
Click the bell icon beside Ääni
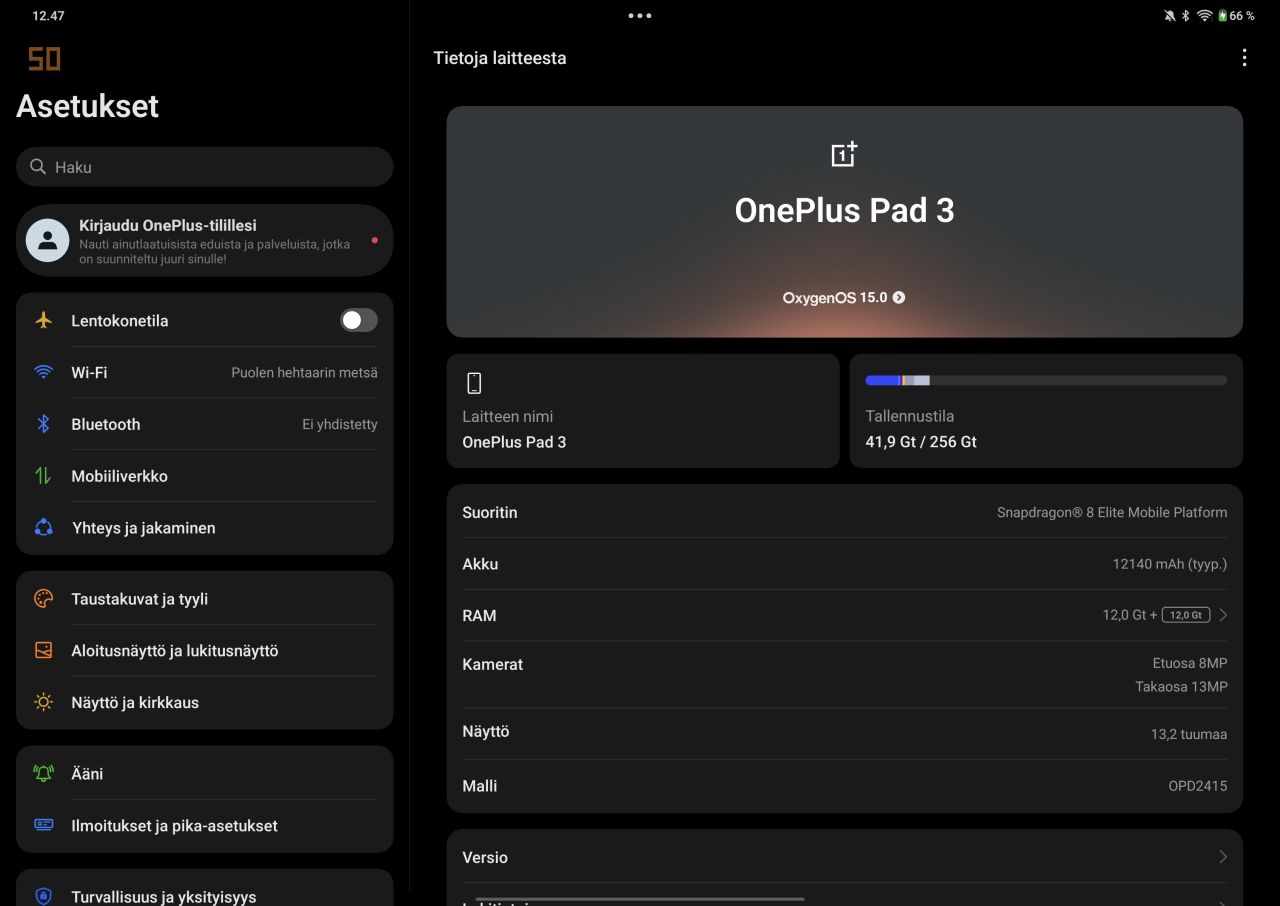pyautogui.click(x=43, y=774)
